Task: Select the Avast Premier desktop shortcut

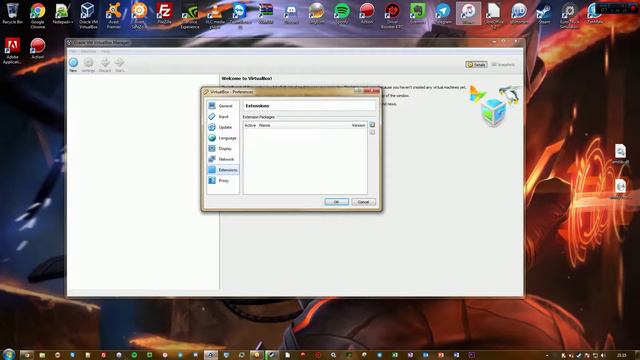Action: (113, 16)
